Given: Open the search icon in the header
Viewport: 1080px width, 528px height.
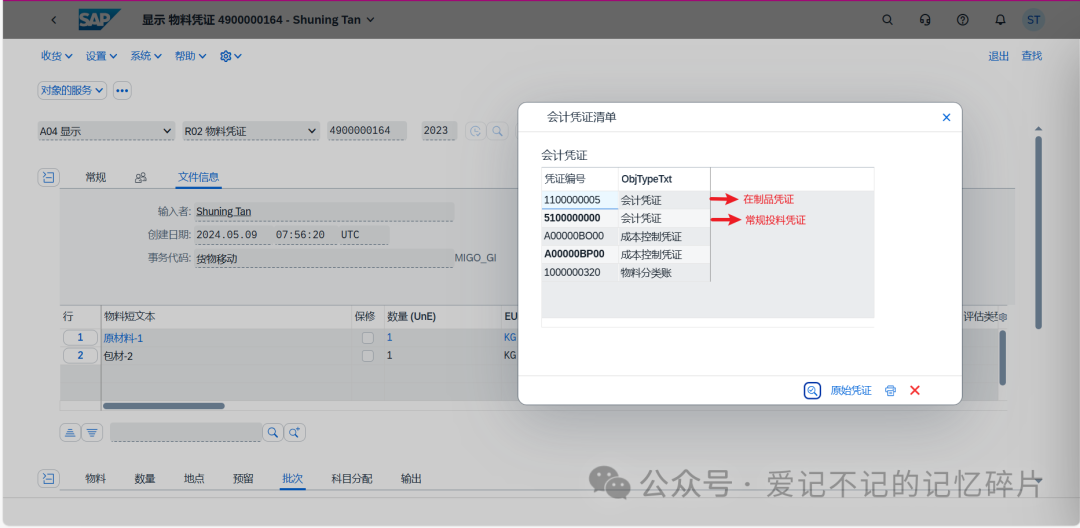Looking at the screenshot, I should point(888,20).
